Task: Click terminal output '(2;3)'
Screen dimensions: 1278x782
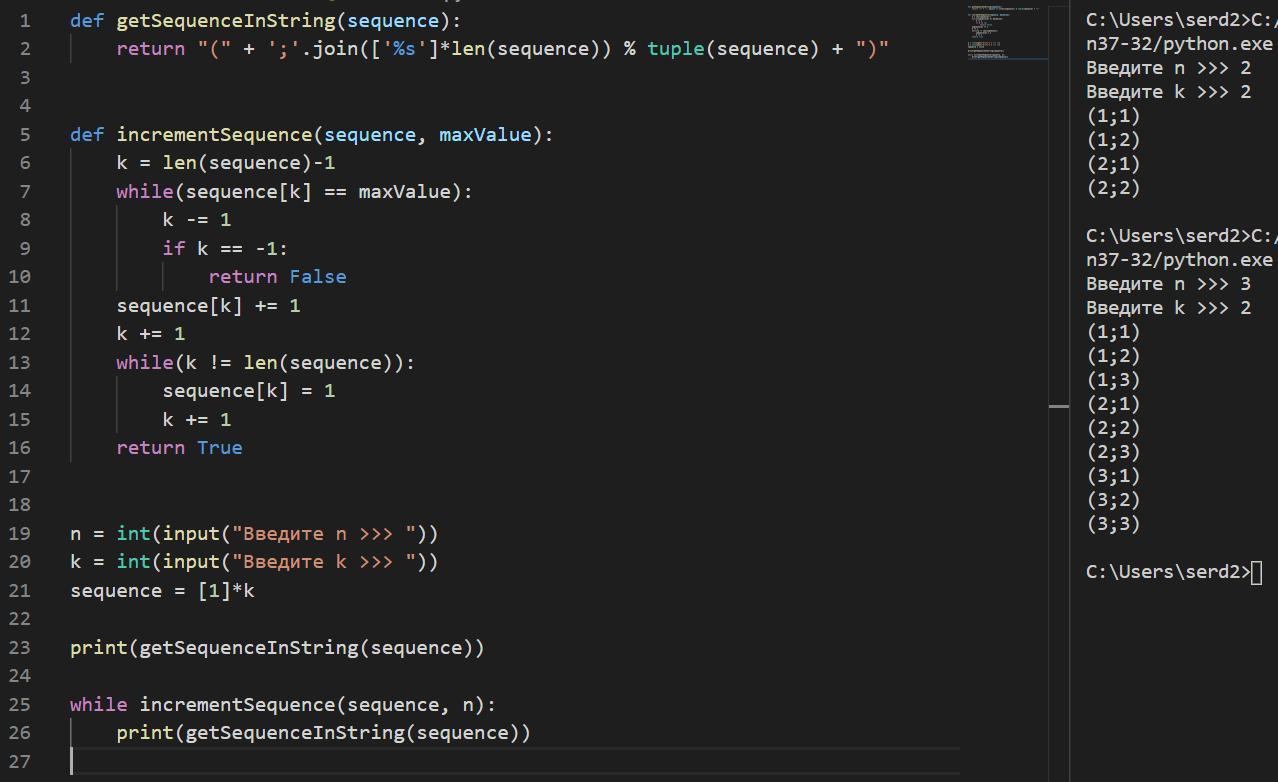Action: pyautogui.click(x=1113, y=452)
